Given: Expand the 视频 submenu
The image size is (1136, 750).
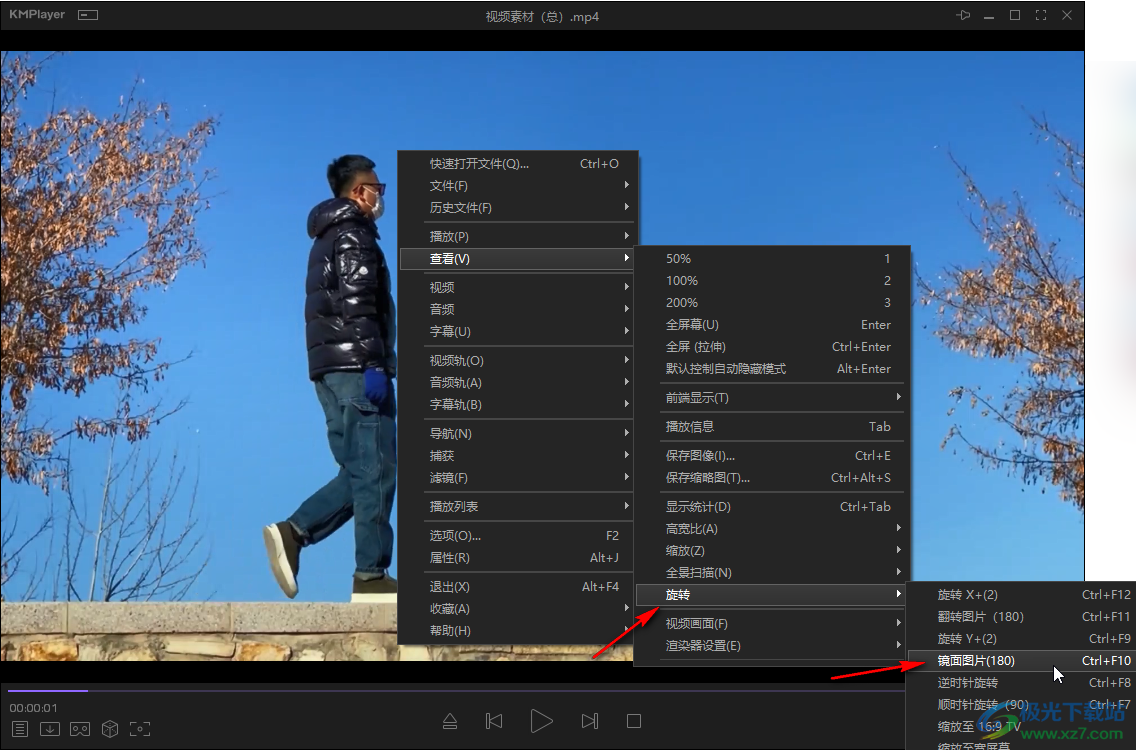Looking at the screenshot, I should [x=517, y=288].
